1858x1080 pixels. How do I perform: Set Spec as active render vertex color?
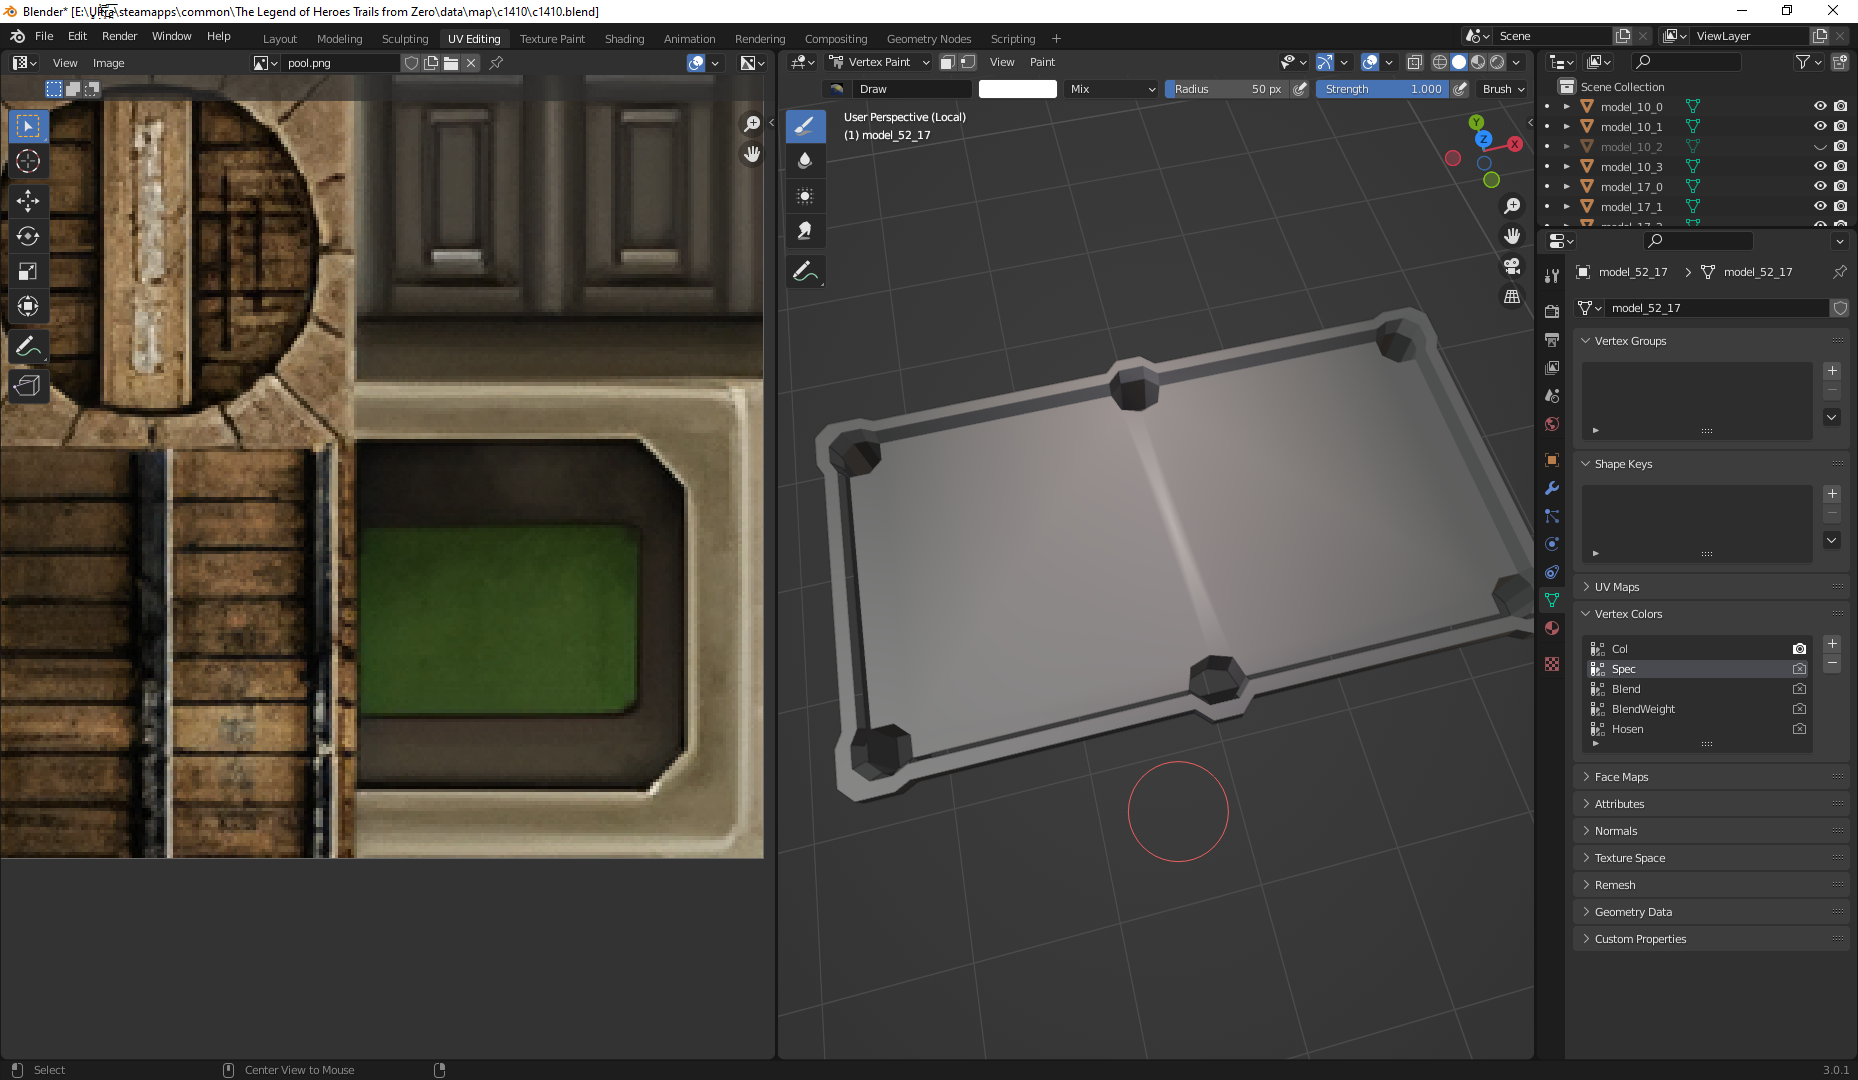(x=1799, y=669)
